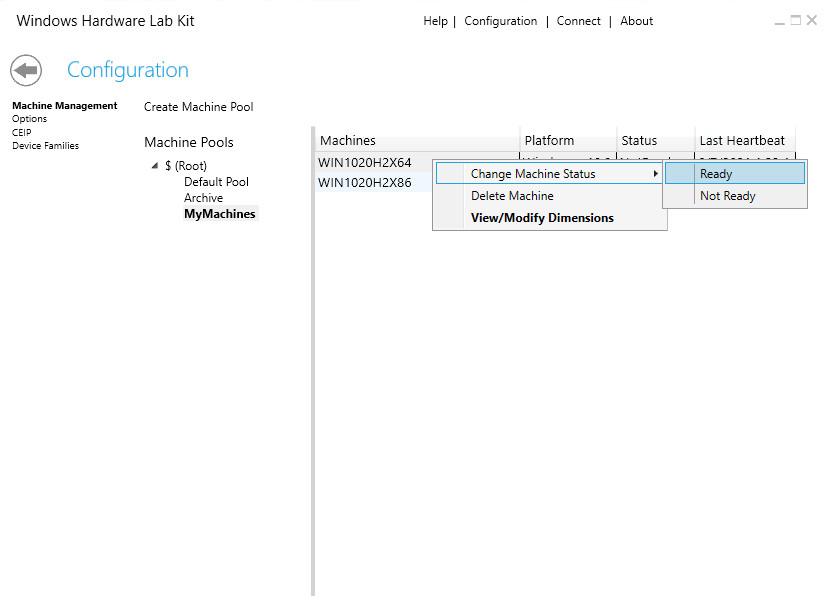Open Configuration in the top navigation
Image resolution: width=828 pixels, height=598 pixels.
501,21
